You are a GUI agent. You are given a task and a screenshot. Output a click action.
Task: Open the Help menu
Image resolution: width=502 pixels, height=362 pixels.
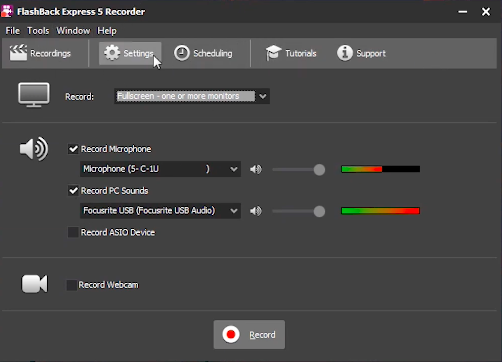coord(107,31)
